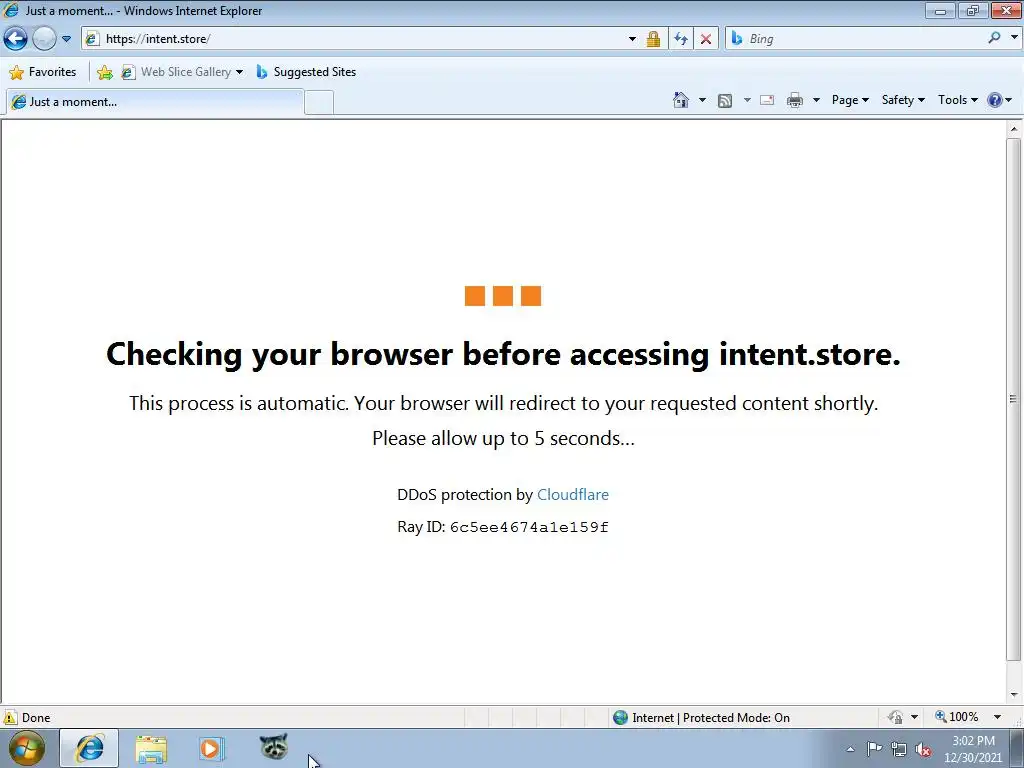Viewport: 1024px width, 768px height.
Task: Open Windows Explorer from the taskbar
Action: click(x=151, y=748)
